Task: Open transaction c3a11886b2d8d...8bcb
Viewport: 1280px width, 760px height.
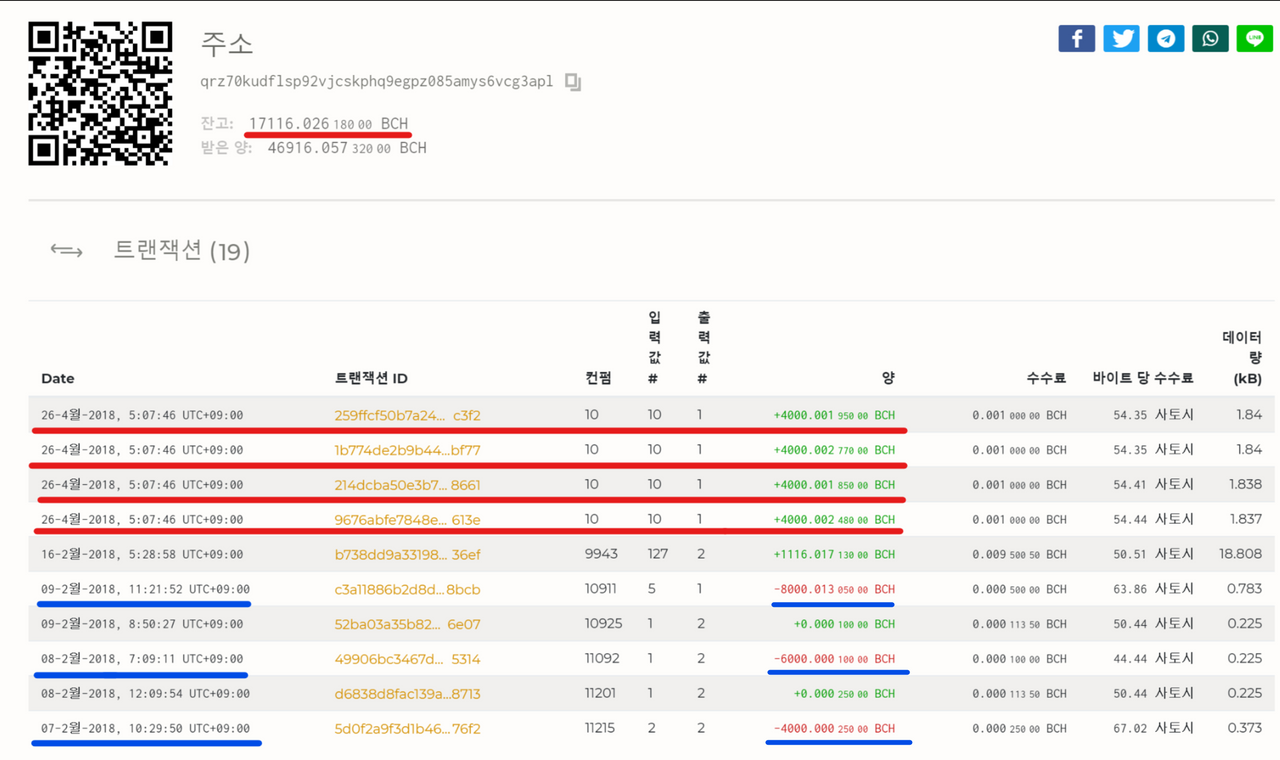Action: pyautogui.click(x=407, y=589)
